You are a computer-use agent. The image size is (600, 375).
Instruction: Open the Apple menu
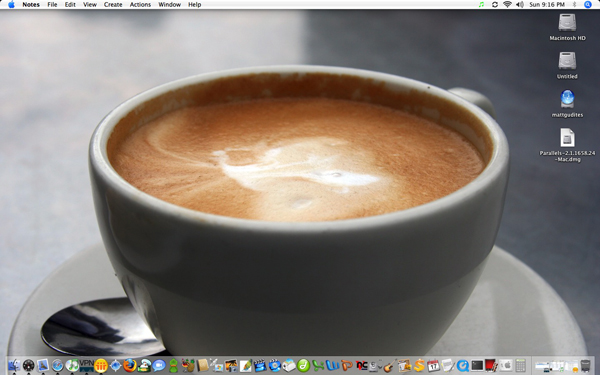(x=11, y=5)
